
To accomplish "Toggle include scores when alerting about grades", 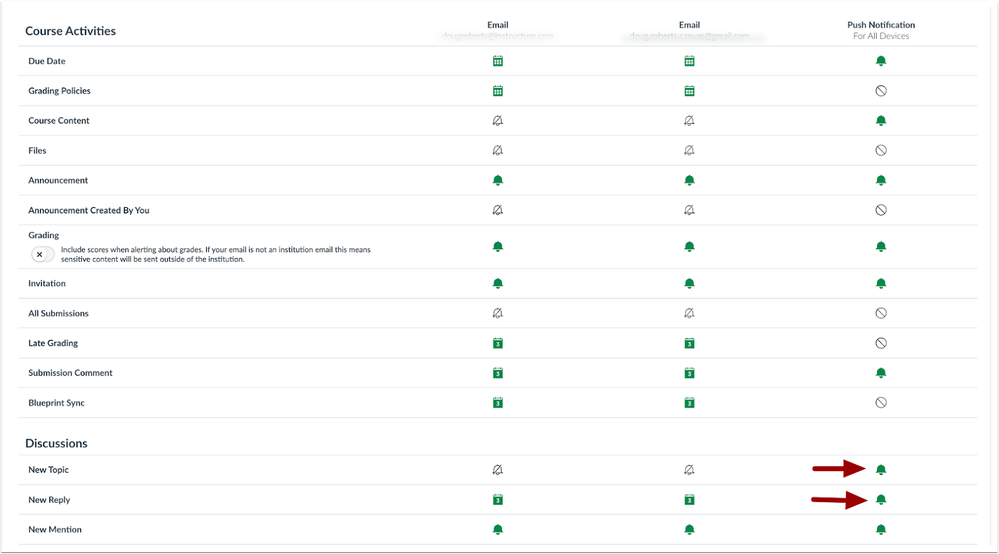I will (x=42, y=255).
